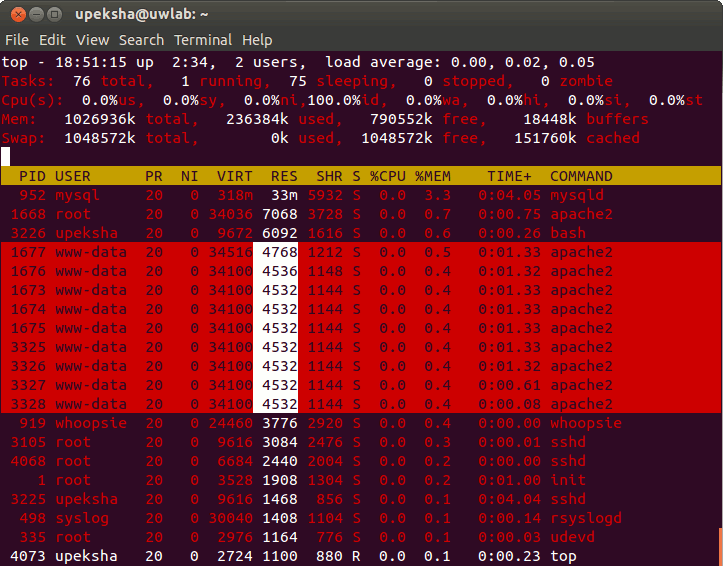The width and height of the screenshot is (723, 566).
Task: Open the Help menu
Action: (x=257, y=40)
